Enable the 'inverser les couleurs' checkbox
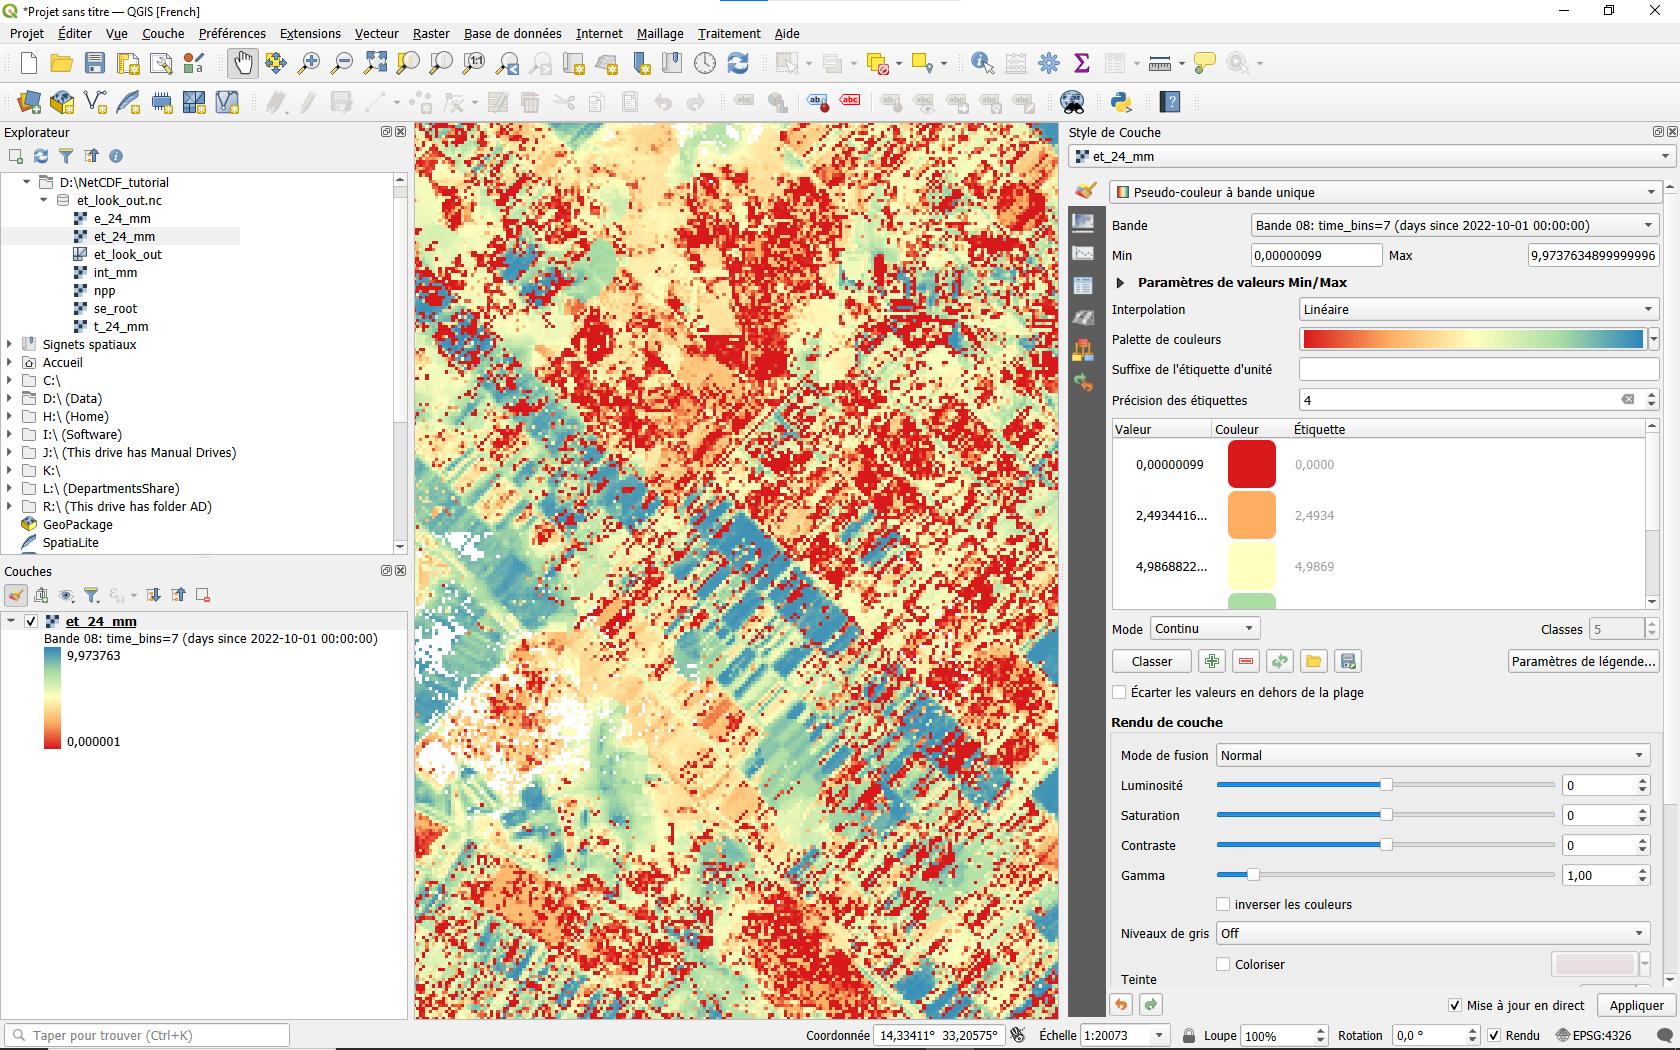 pos(1223,904)
